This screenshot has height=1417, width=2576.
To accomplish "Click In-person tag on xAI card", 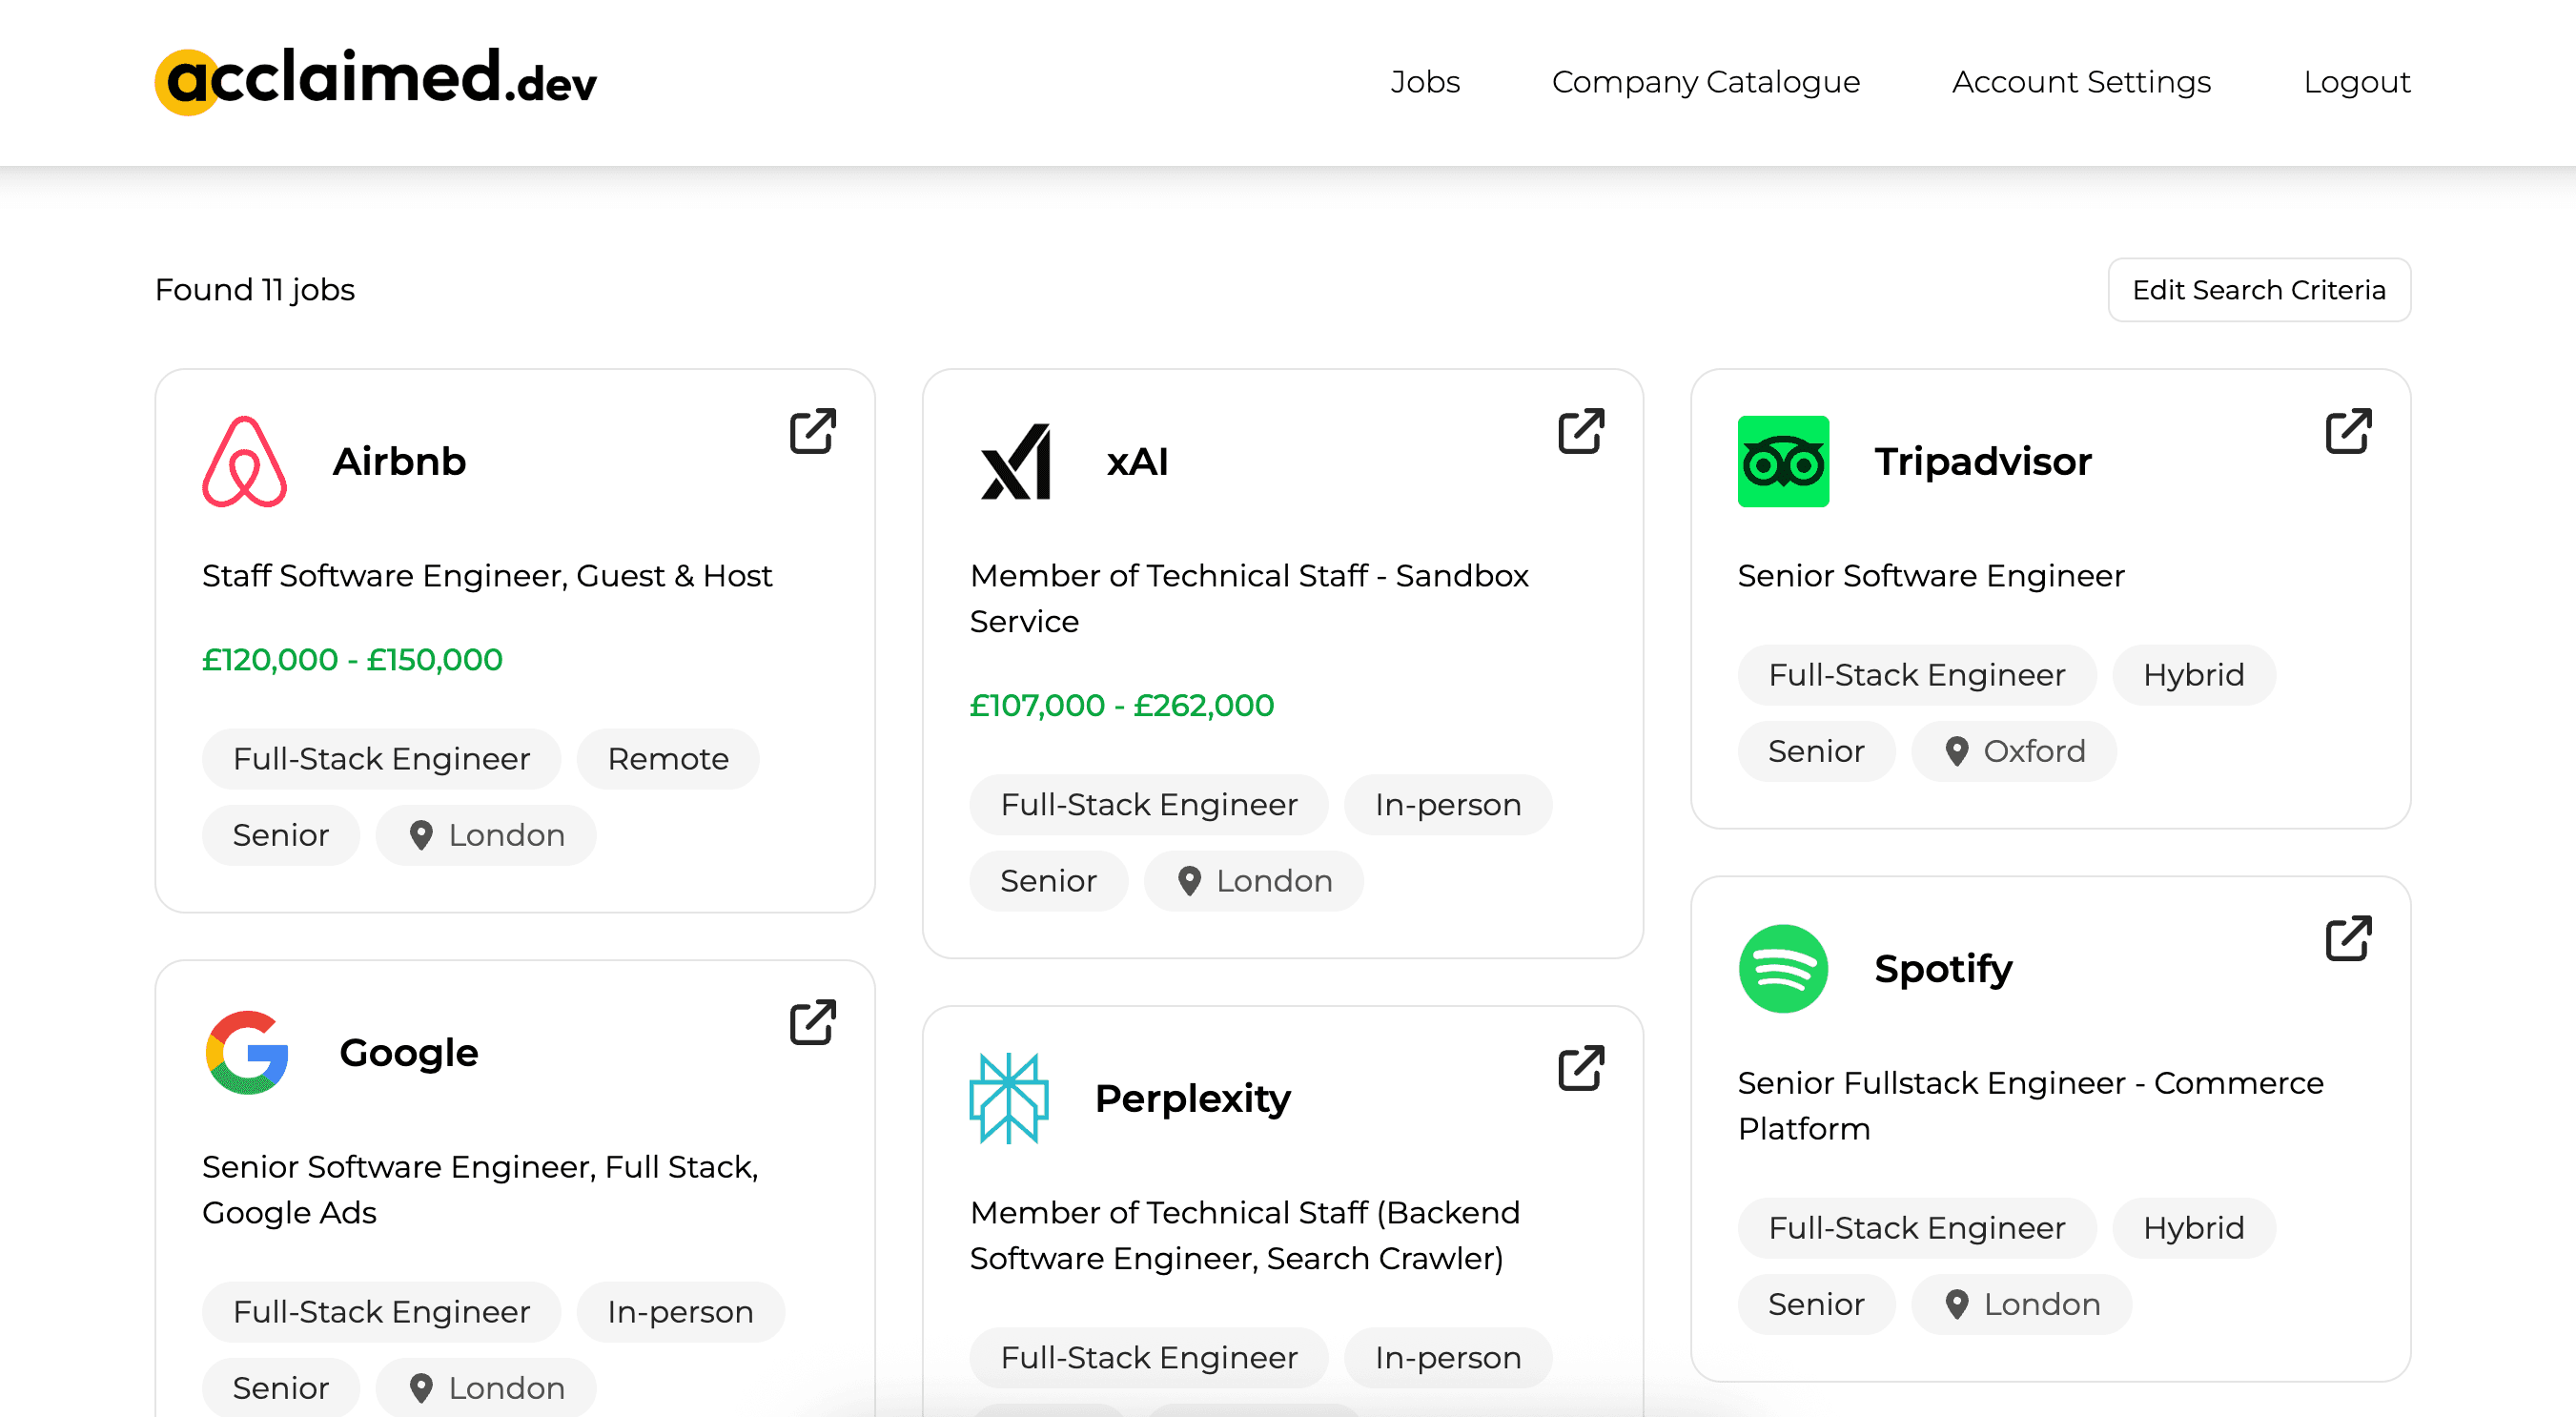I will tap(1448, 805).
